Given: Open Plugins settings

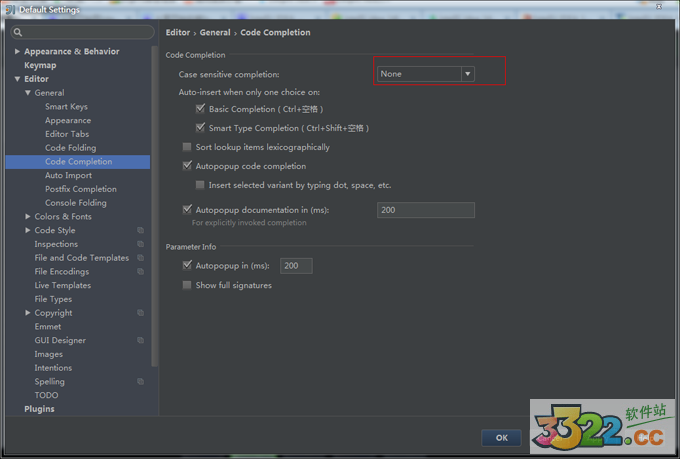Looking at the screenshot, I should pyautogui.click(x=39, y=409).
